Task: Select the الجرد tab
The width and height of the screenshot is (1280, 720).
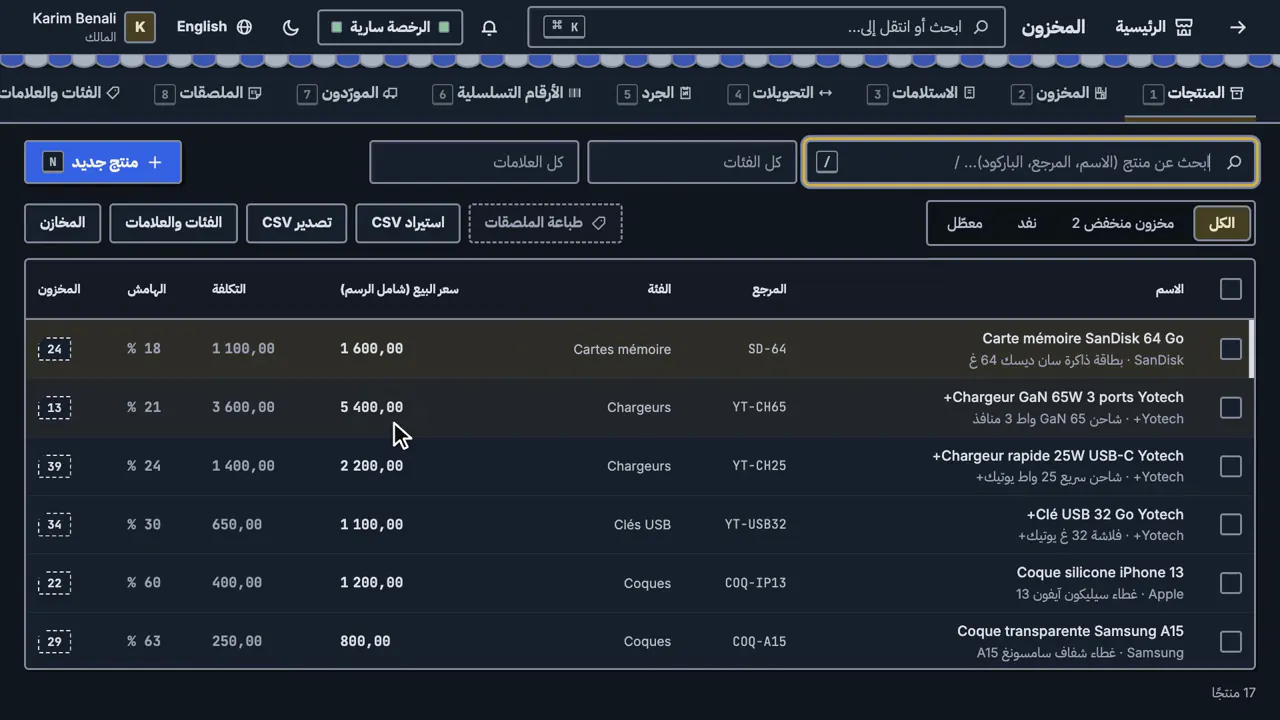Action: point(655,93)
